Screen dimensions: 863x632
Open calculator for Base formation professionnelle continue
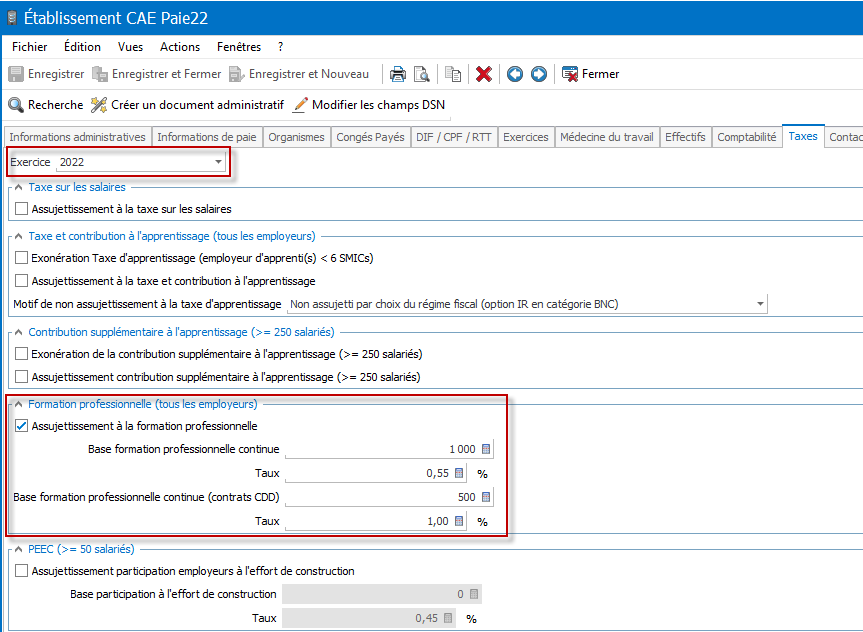(487, 450)
